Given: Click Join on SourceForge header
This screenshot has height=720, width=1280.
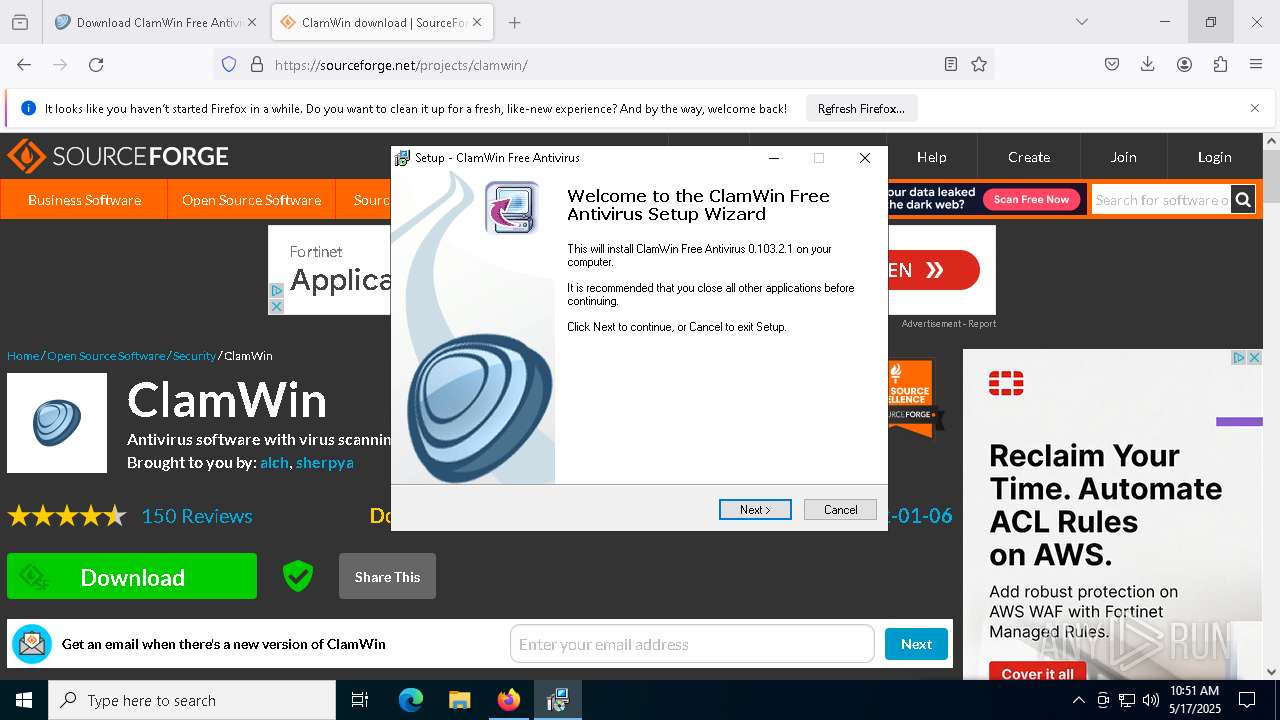Looking at the screenshot, I should point(1123,157).
